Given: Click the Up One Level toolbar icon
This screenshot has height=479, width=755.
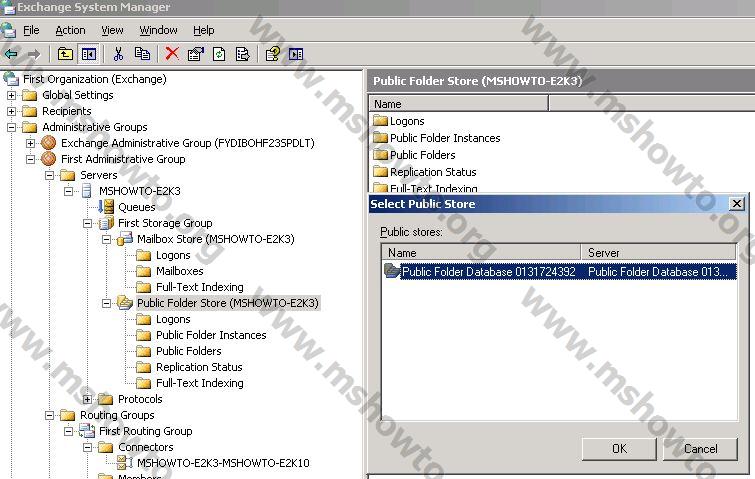Looking at the screenshot, I should click(65, 54).
